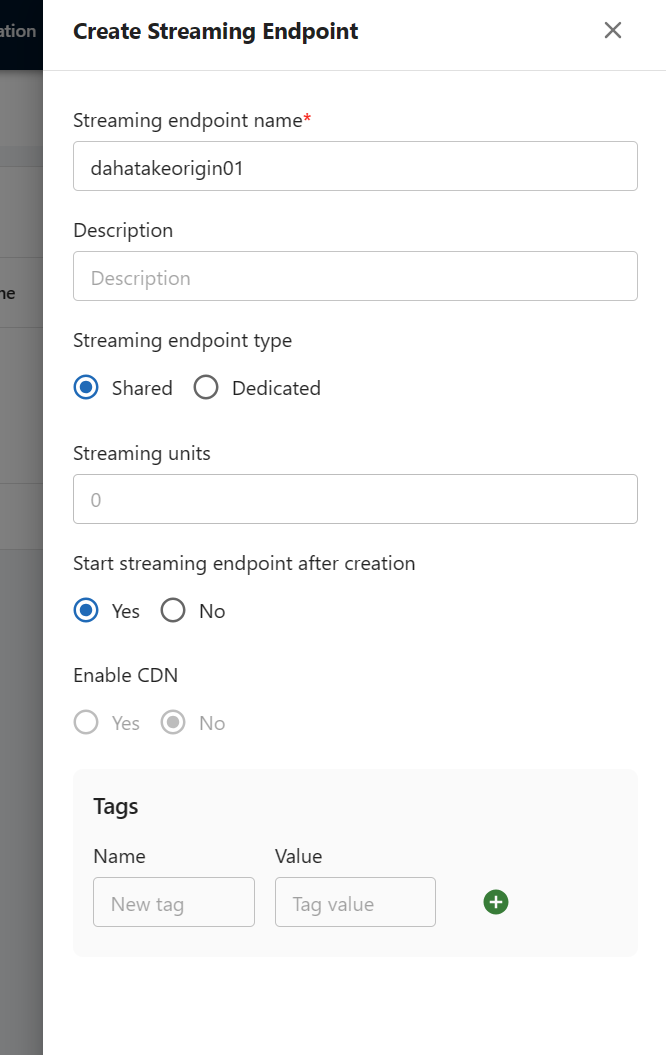Click the Streaming endpoint name label

pos(188,120)
